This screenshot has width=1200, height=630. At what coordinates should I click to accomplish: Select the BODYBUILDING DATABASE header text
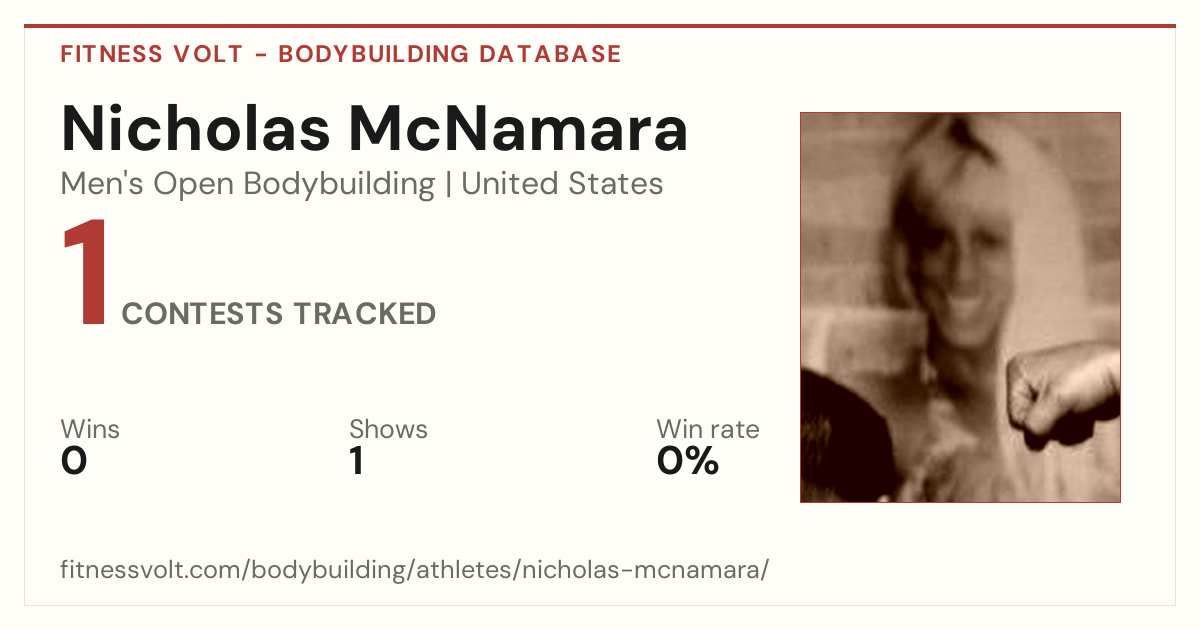point(450,54)
